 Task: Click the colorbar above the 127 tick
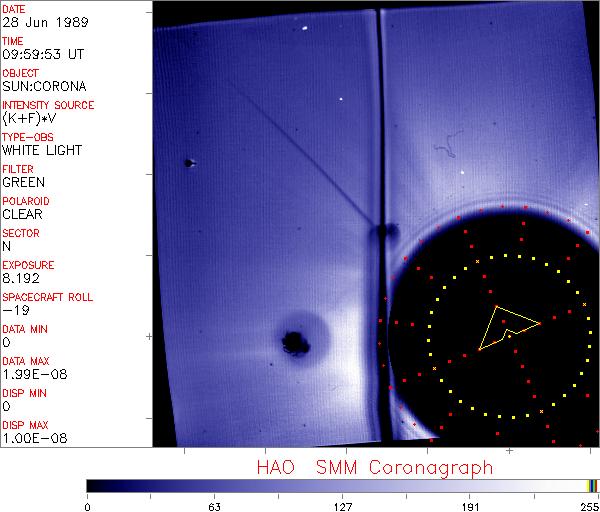[x=342, y=485]
